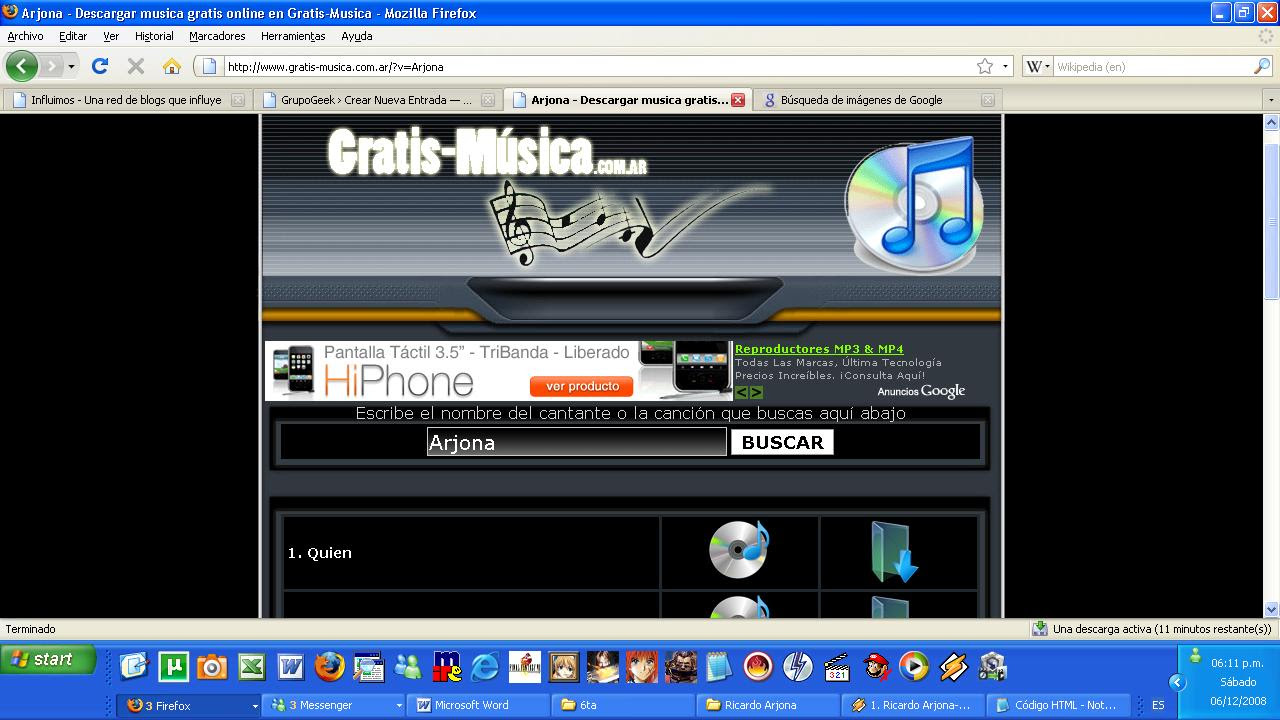Screen dimensions: 1280x720
Task: Open the address bar history dropdown
Action: 1005,67
